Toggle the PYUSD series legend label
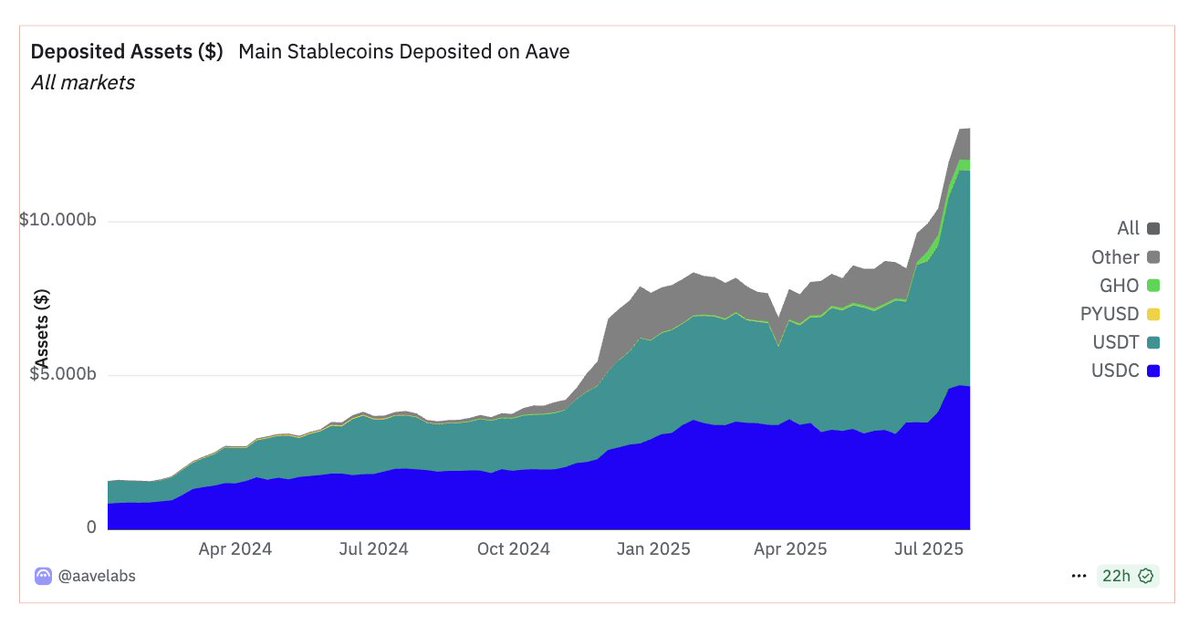Image resolution: width=1199 pixels, height=626 pixels. [1110, 313]
